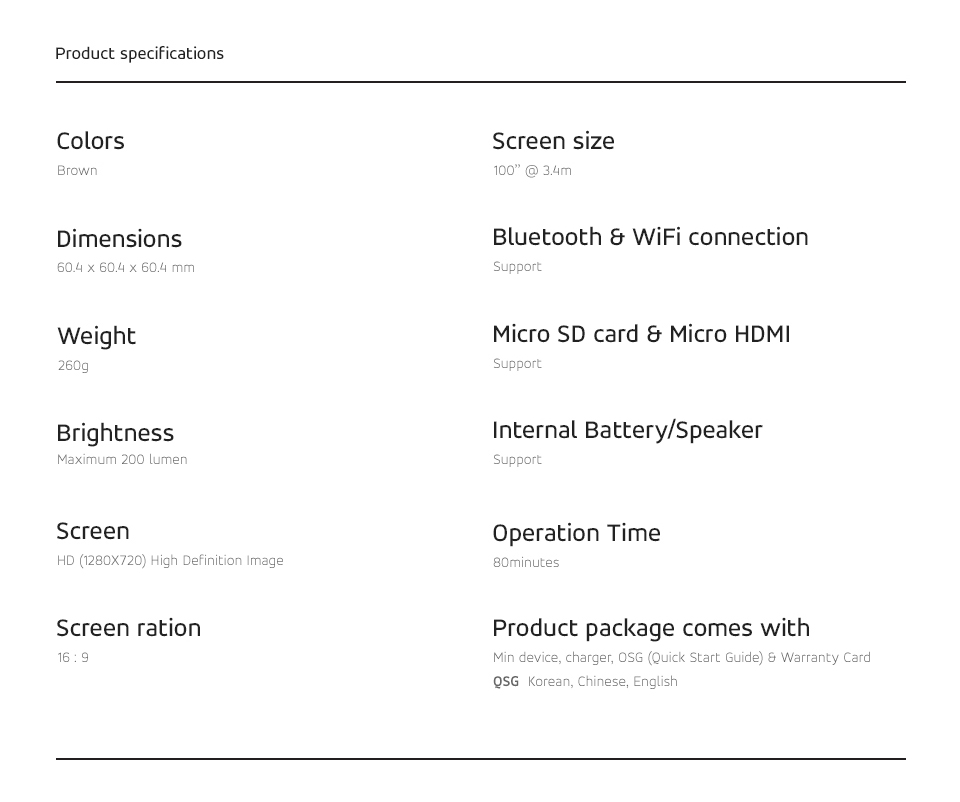
Task: Select the Screen ration heading
Action: tap(128, 629)
